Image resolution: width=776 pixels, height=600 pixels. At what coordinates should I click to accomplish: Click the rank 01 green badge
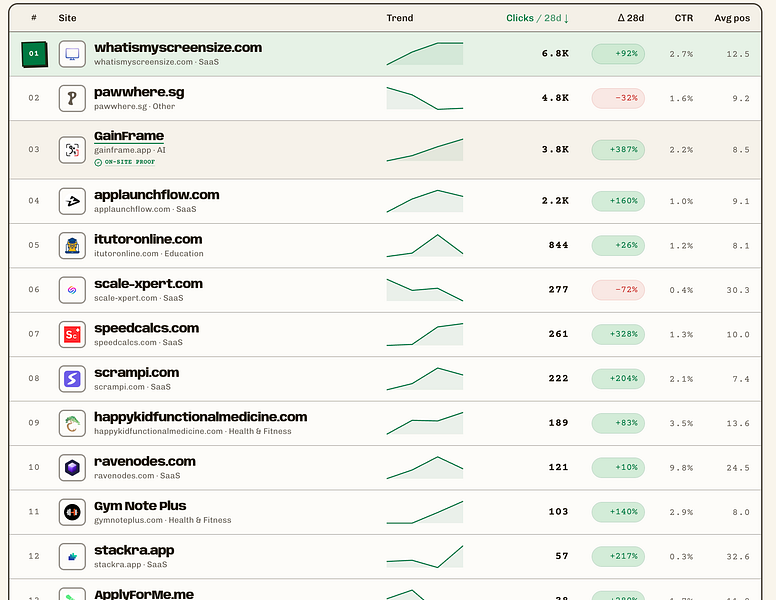[x=34, y=54]
